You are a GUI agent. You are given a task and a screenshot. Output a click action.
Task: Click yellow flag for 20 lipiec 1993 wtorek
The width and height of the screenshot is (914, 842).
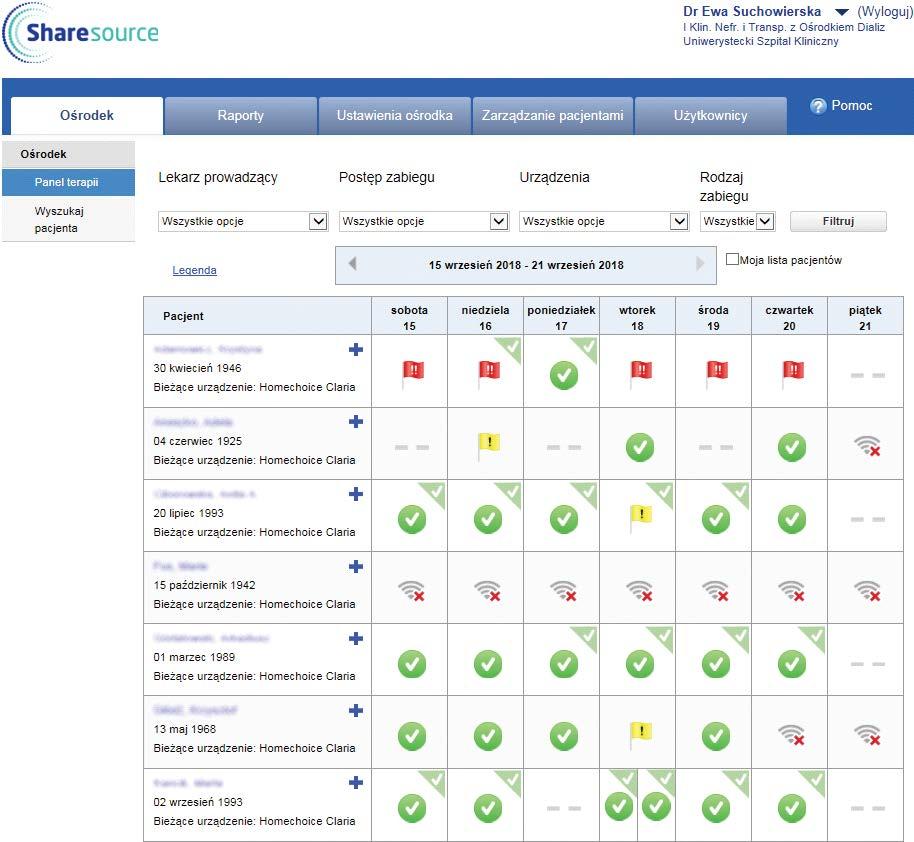pyautogui.click(x=641, y=518)
